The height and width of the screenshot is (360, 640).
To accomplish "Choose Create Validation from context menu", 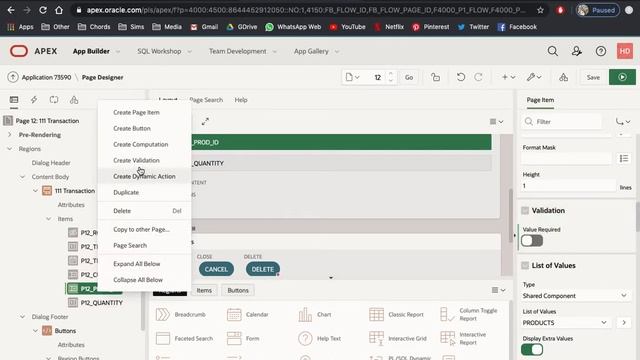I will [144, 160].
